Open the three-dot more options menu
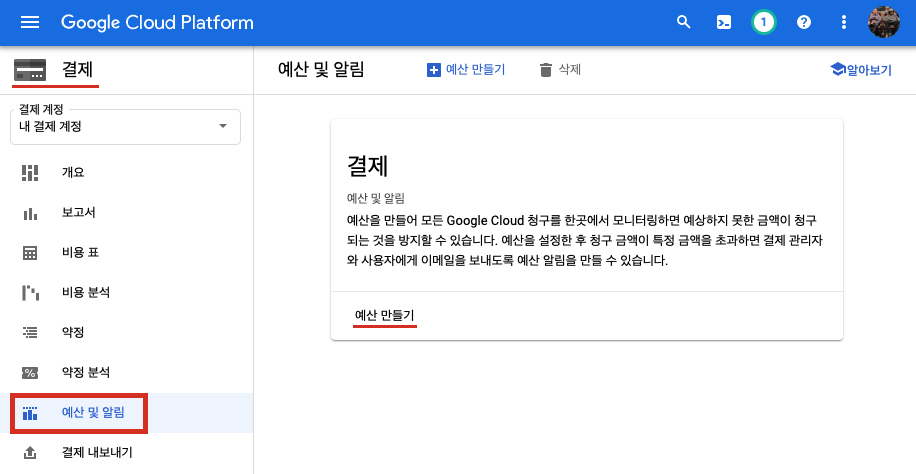The height and width of the screenshot is (474, 916). 844,23
